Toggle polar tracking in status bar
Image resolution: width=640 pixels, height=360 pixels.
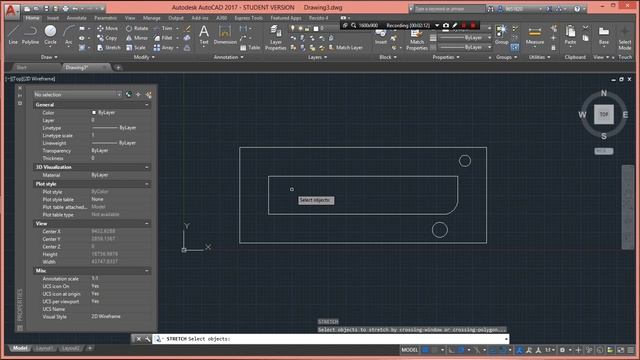(x=461, y=350)
